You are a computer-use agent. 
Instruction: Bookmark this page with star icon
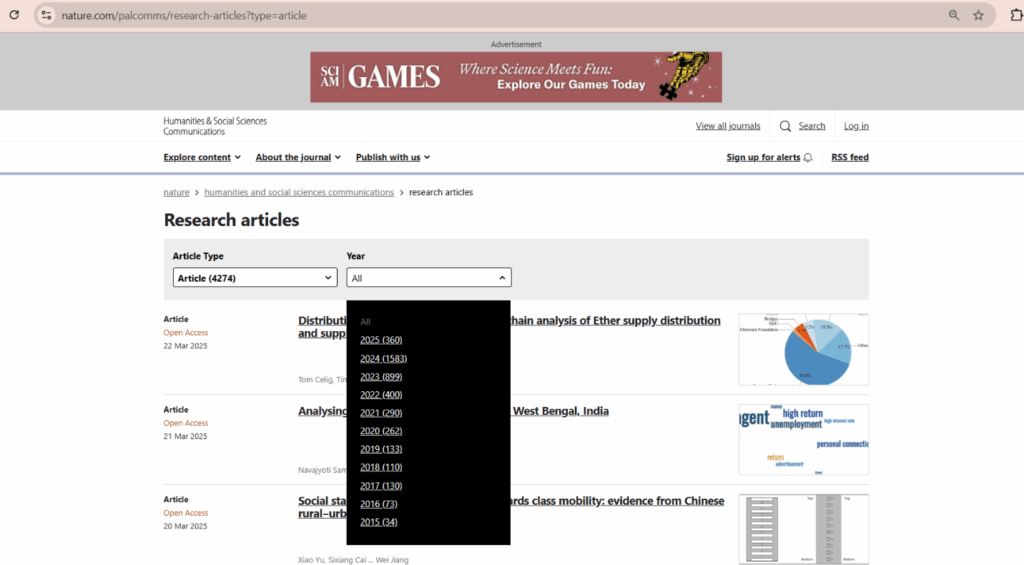[x=979, y=15]
